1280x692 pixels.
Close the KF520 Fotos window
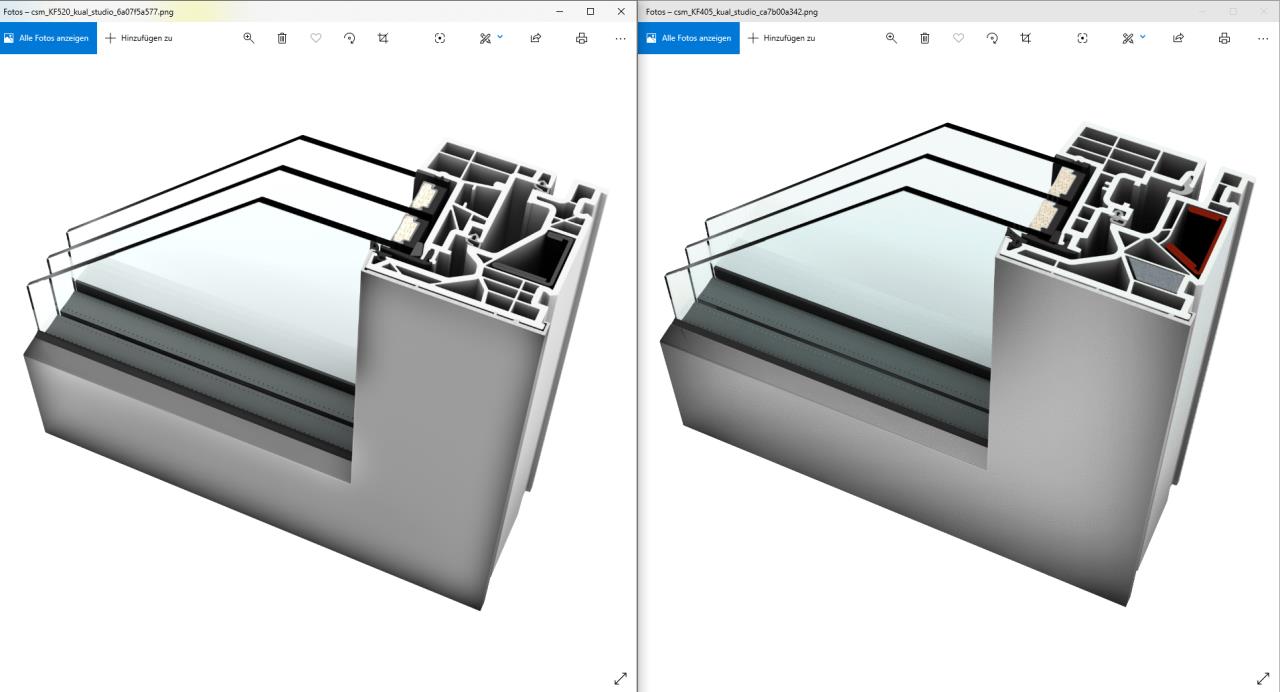621,11
